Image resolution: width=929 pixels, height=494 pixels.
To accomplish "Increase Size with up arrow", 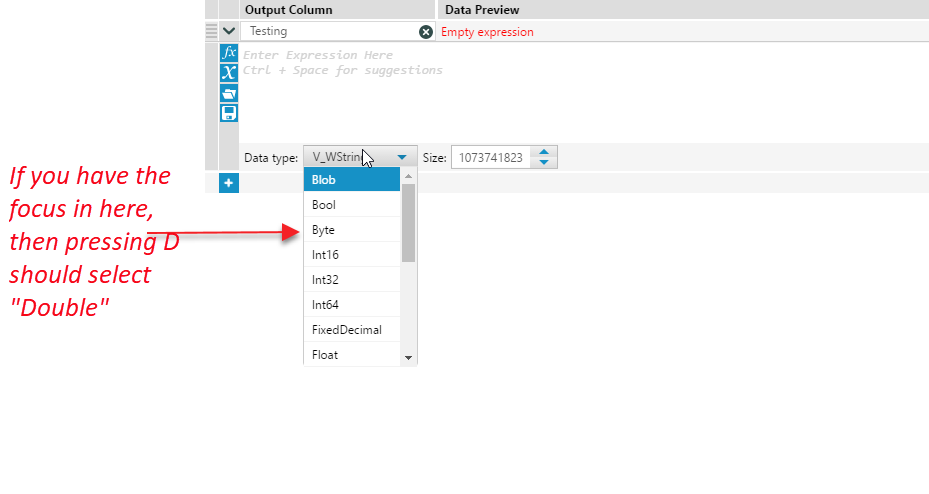I will tap(544, 152).
